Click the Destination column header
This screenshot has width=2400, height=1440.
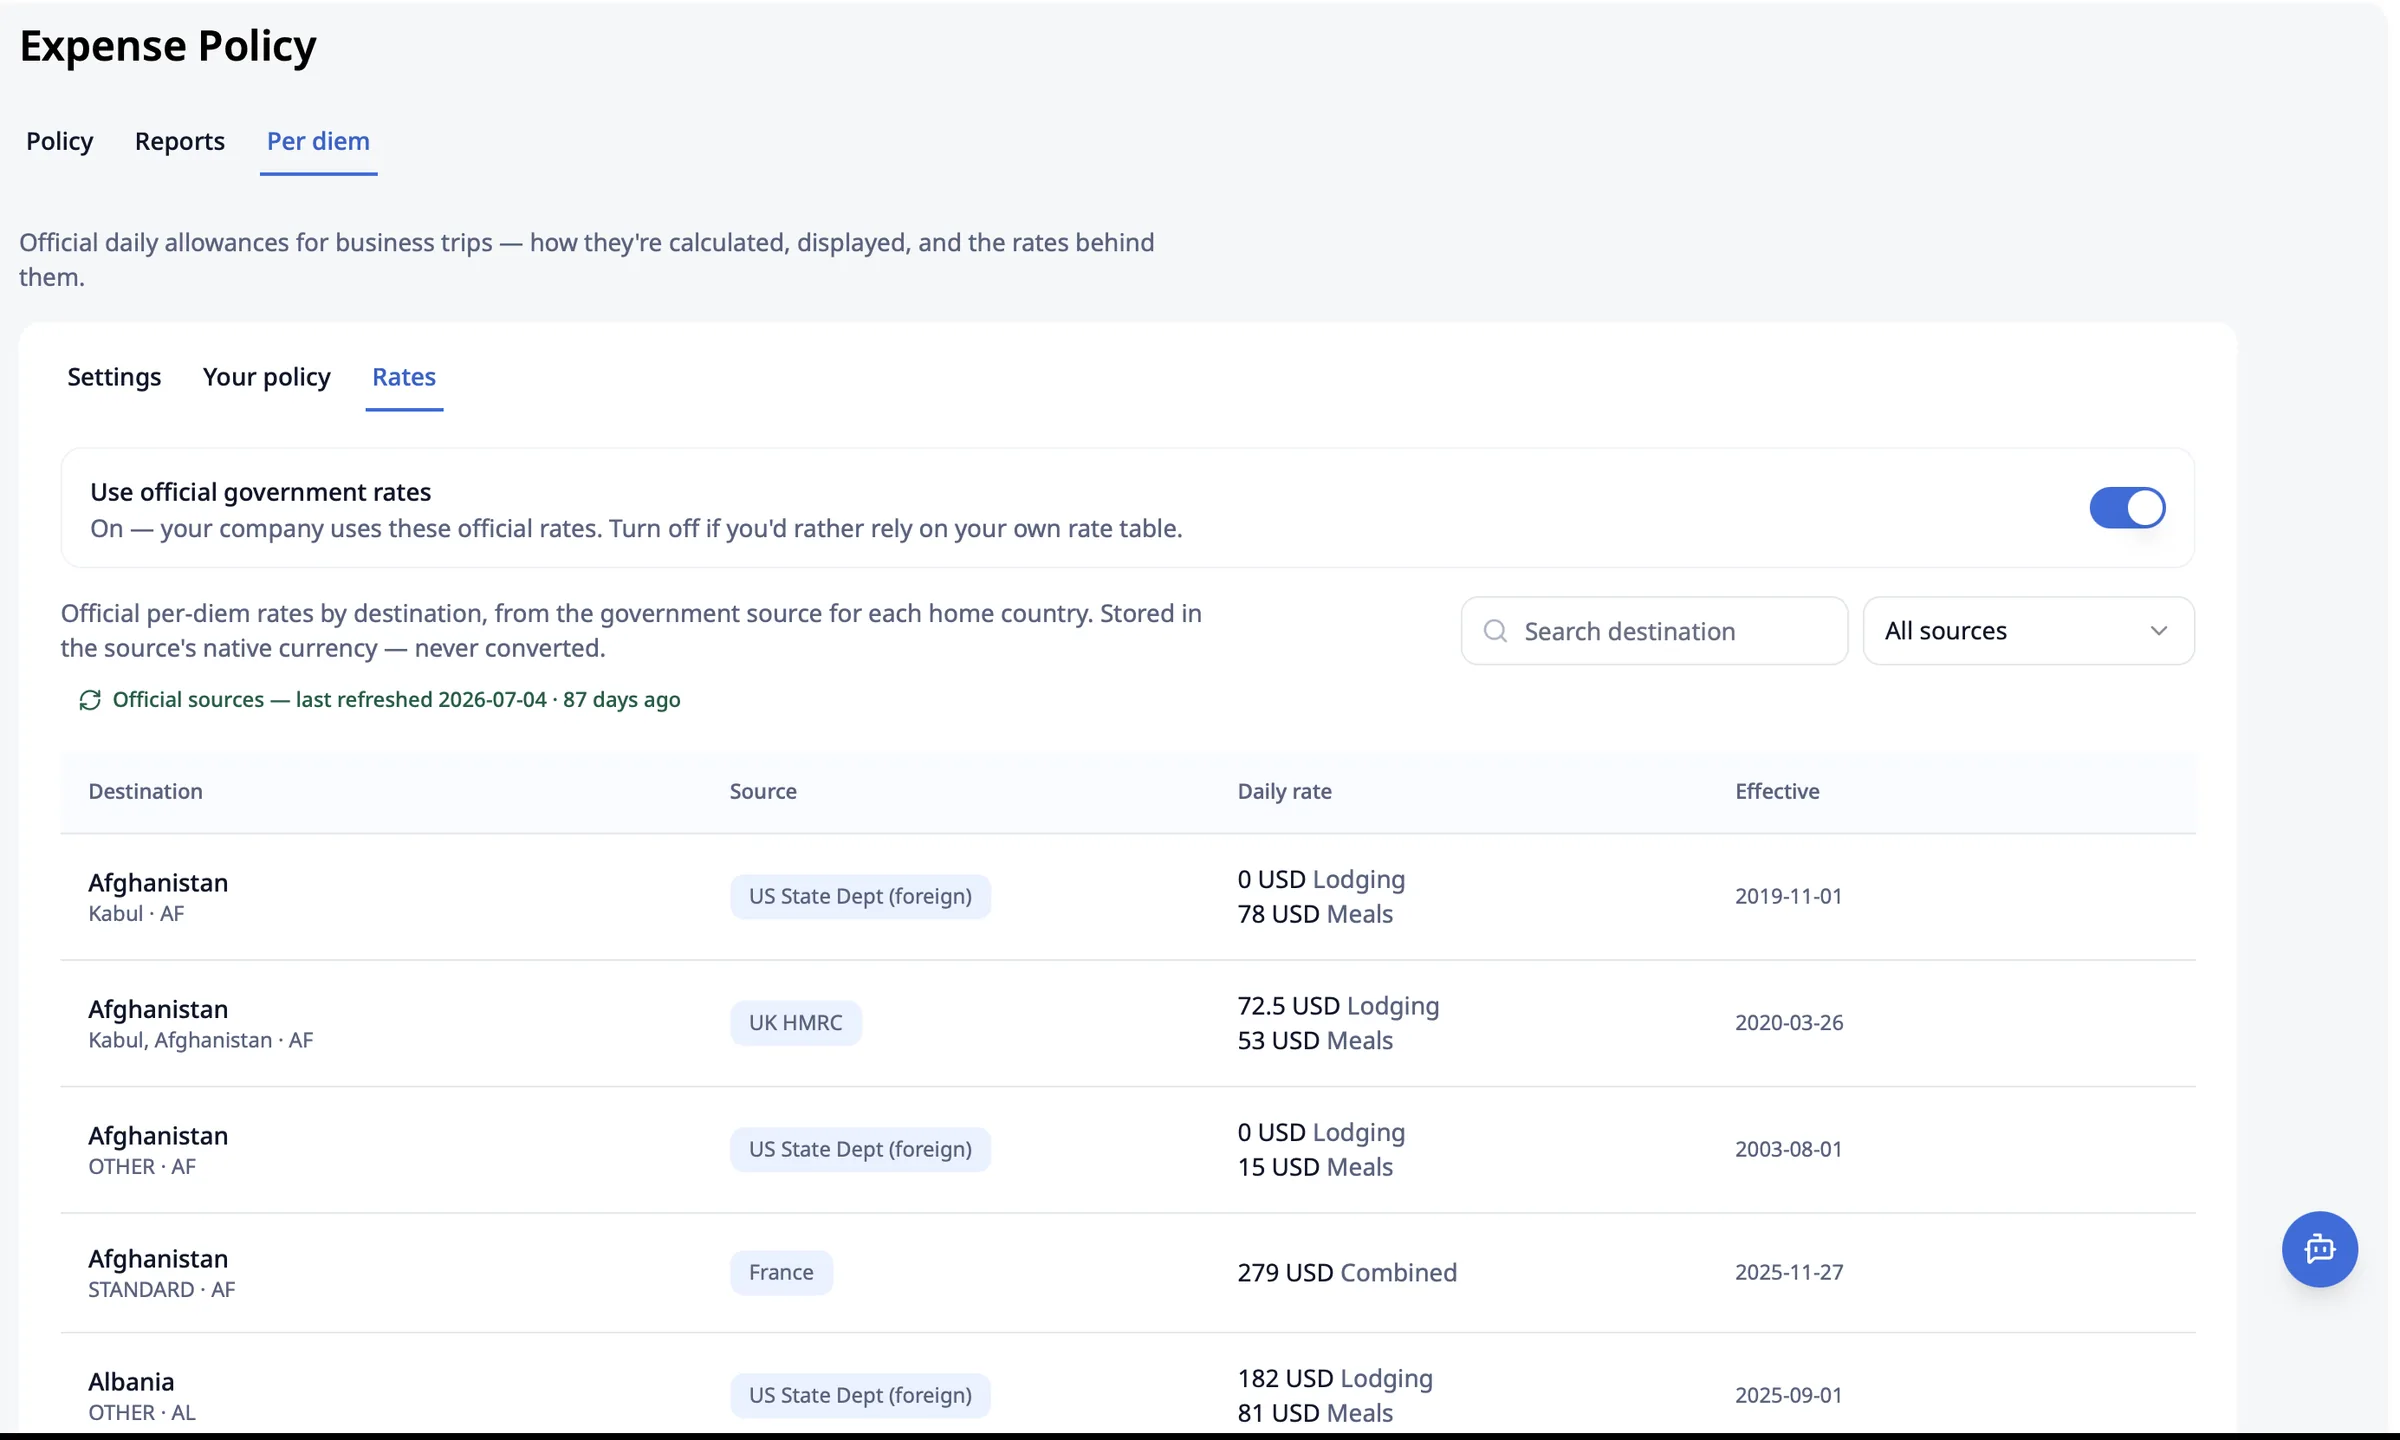[145, 791]
